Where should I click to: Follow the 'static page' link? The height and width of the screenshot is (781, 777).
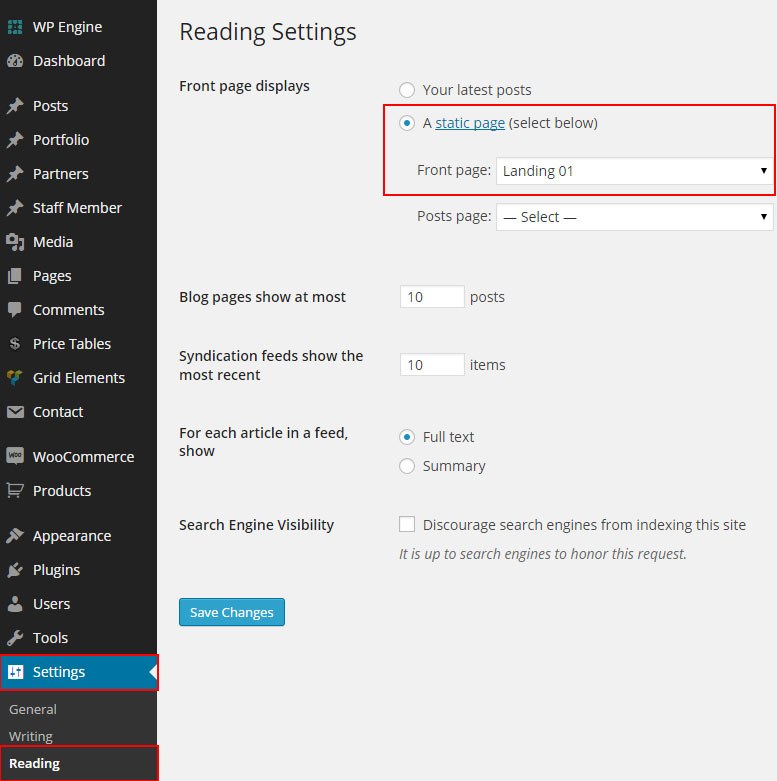click(x=470, y=123)
